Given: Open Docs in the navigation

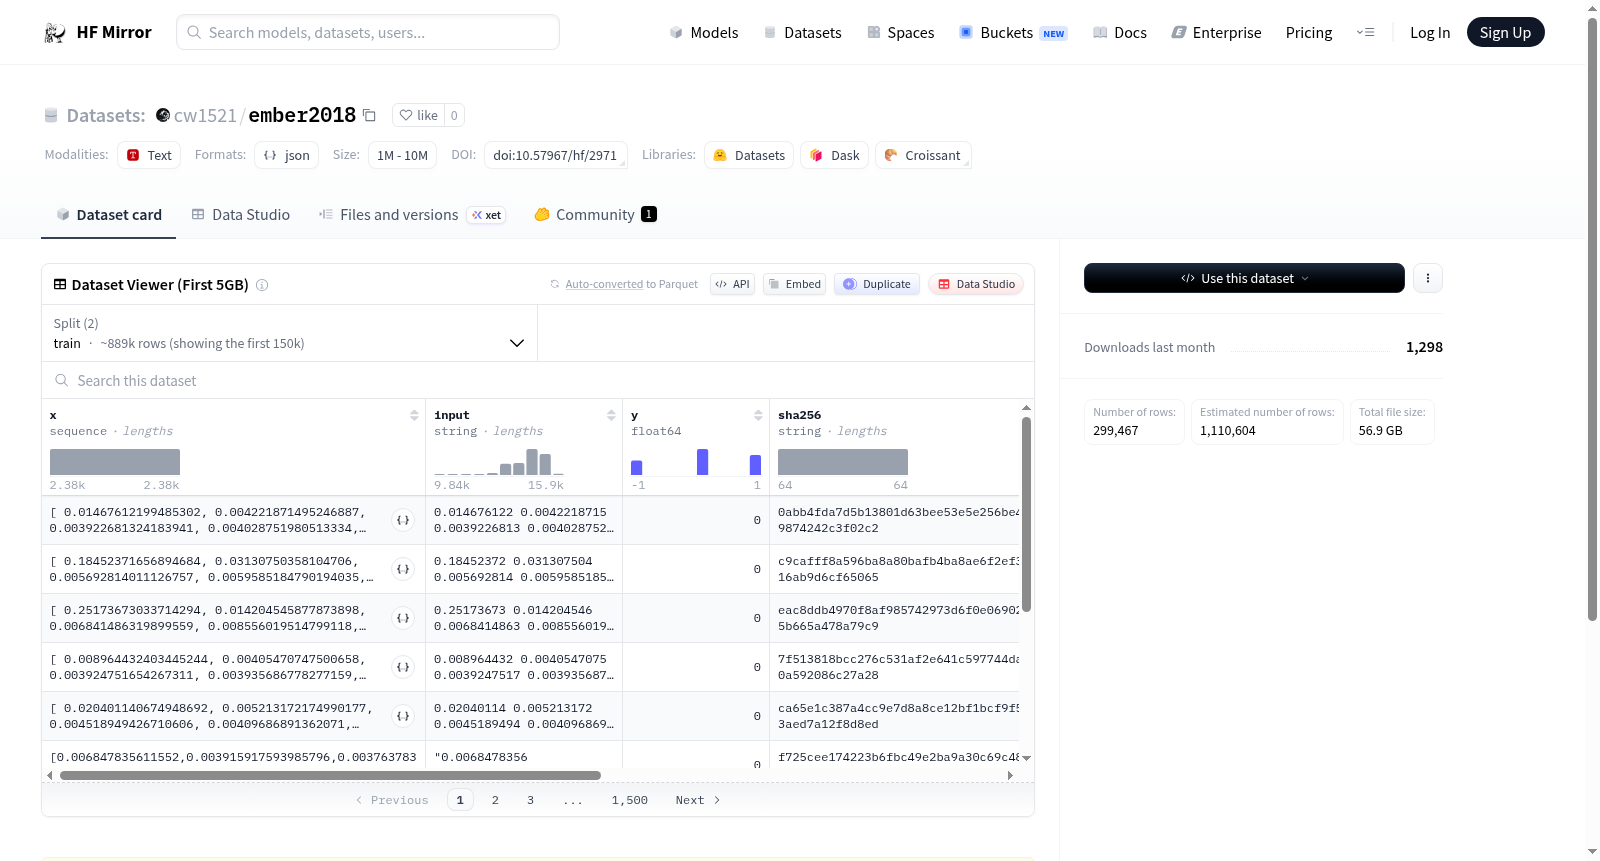Looking at the screenshot, I should 1120,33.
